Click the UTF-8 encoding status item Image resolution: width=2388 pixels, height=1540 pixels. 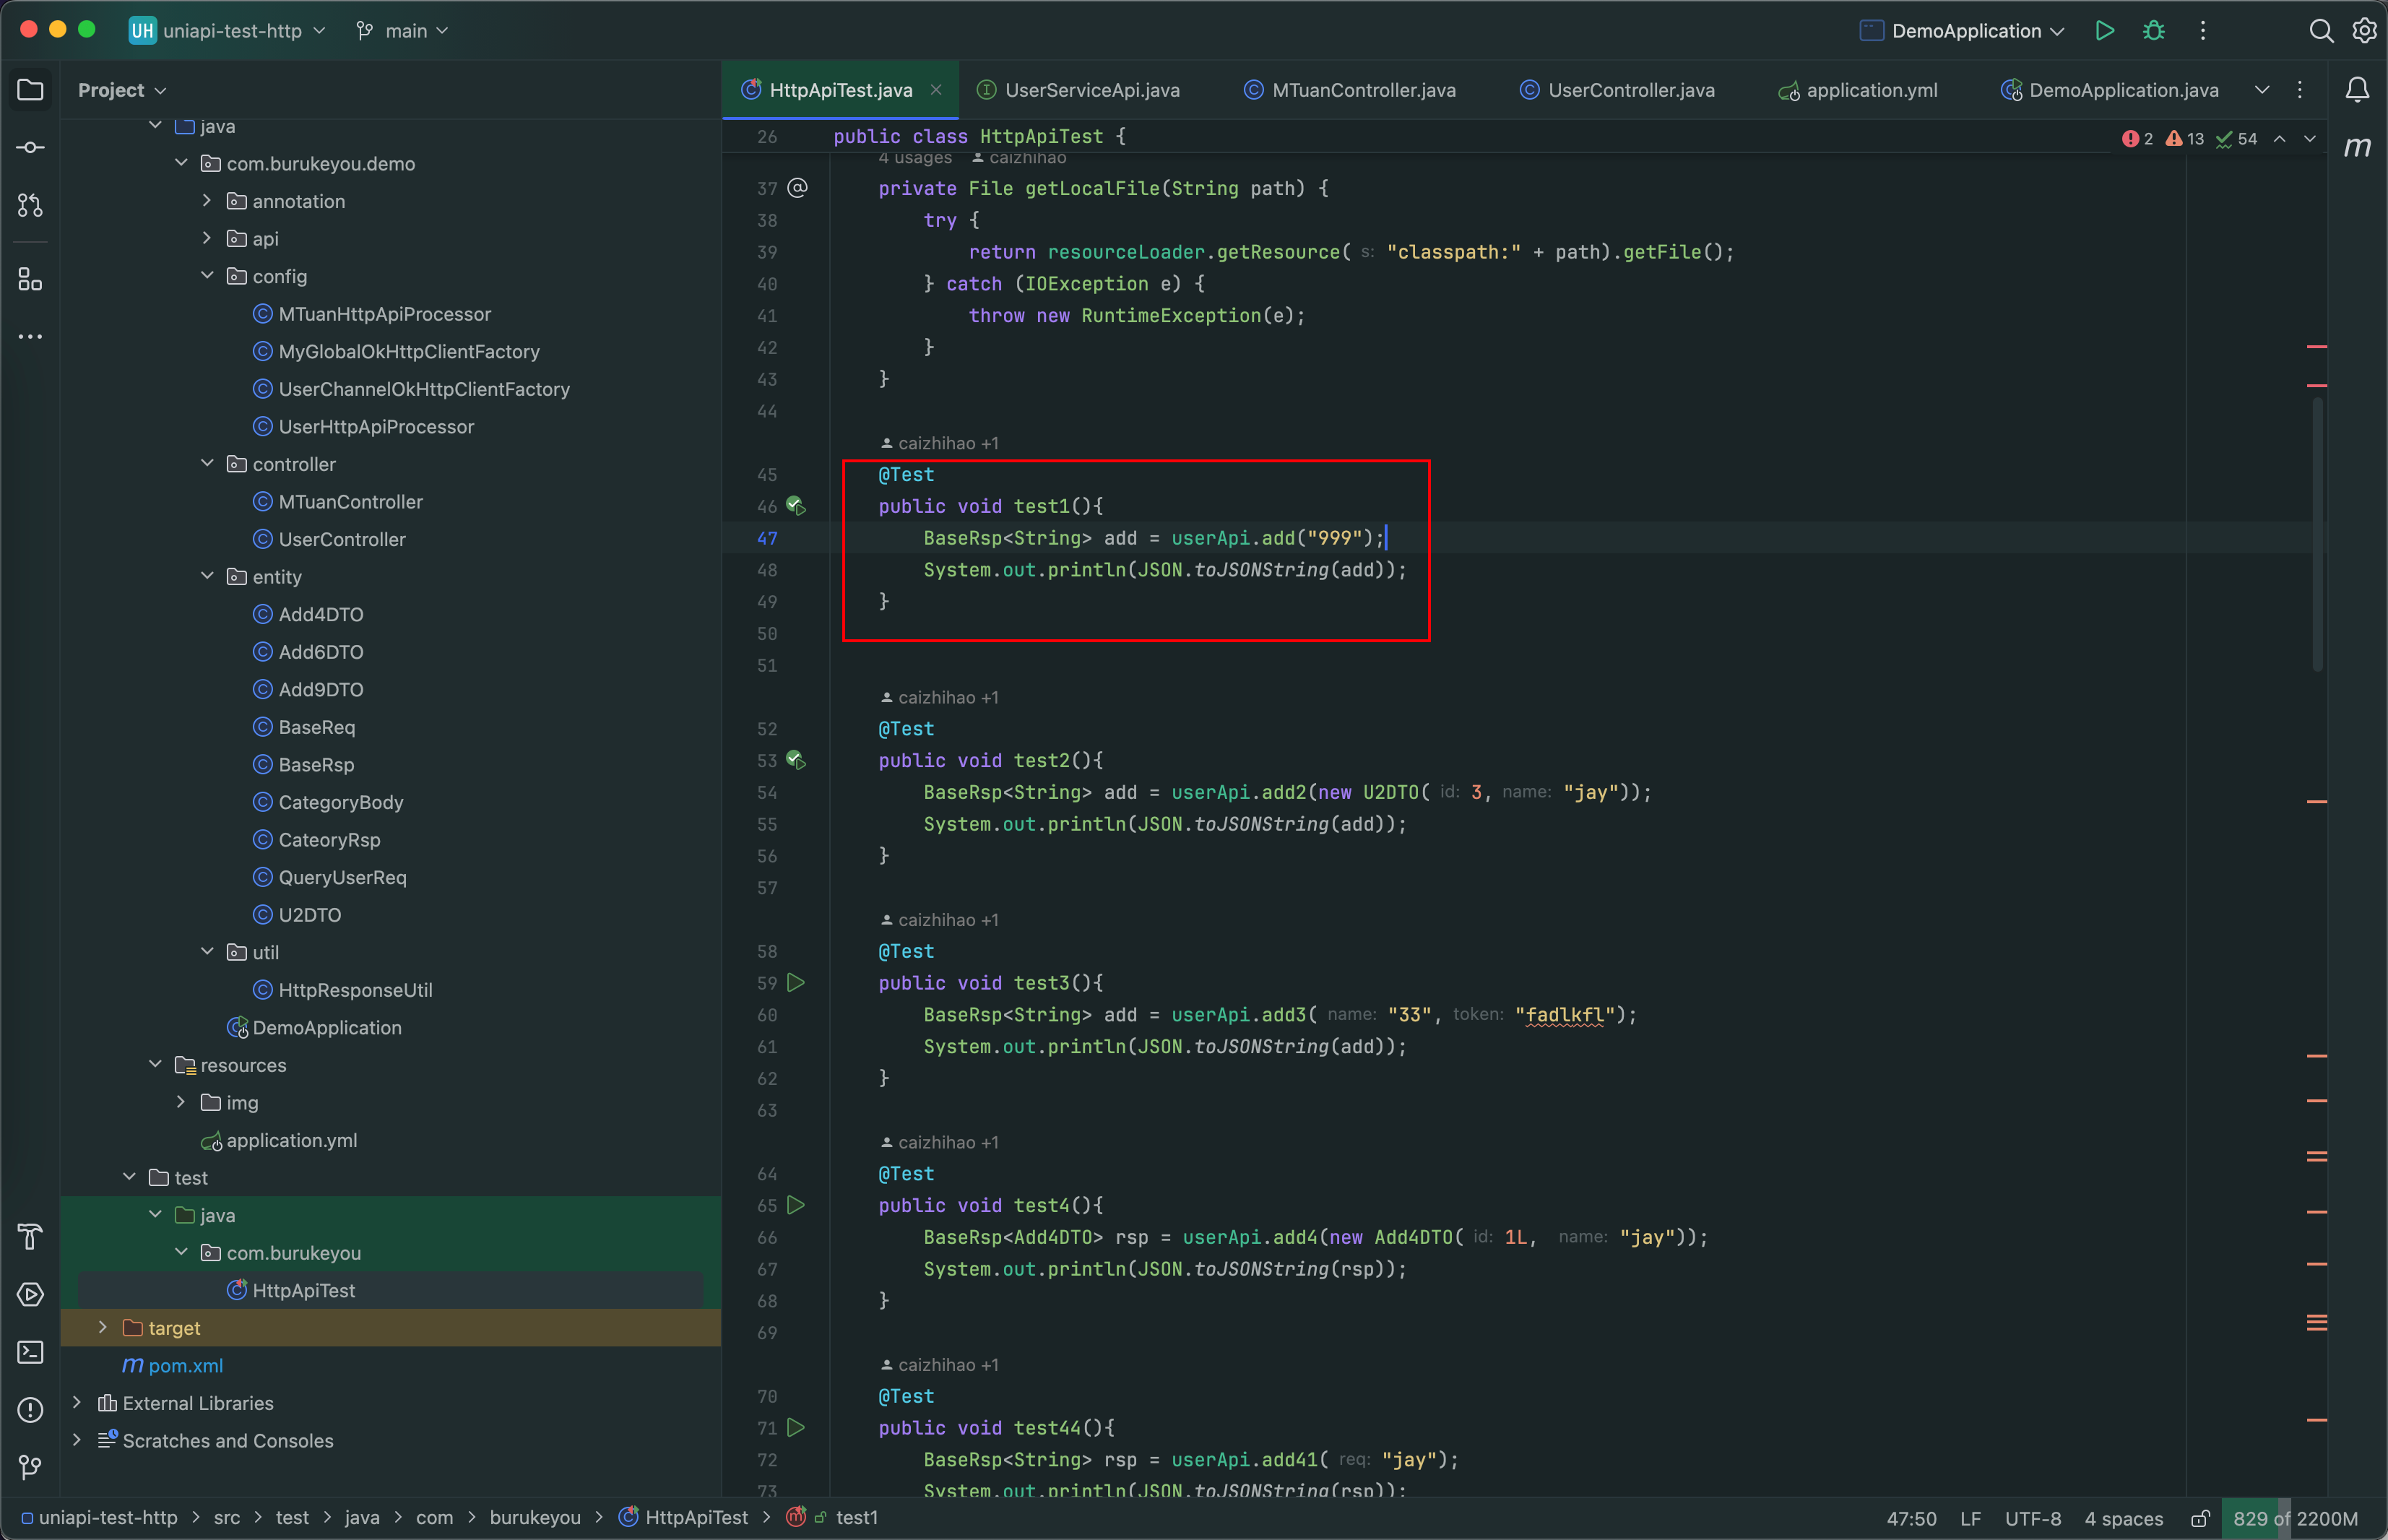click(2032, 1518)
